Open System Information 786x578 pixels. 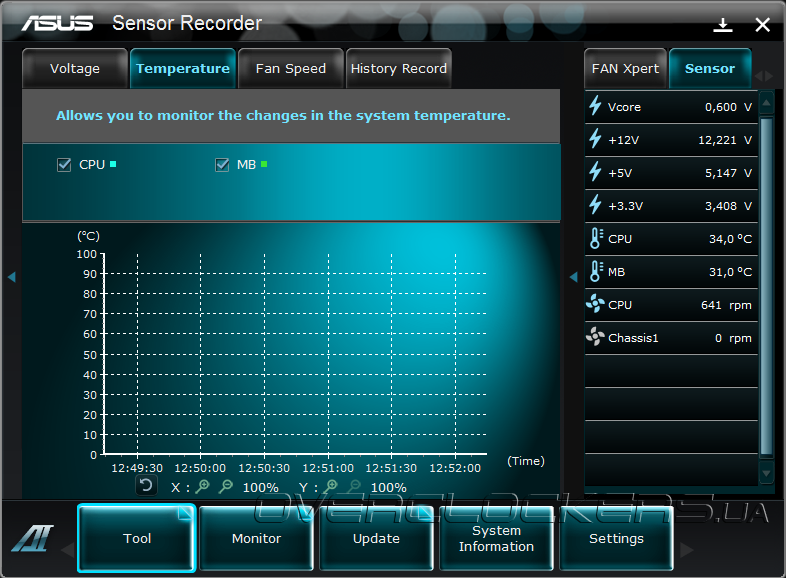(496, 538)
